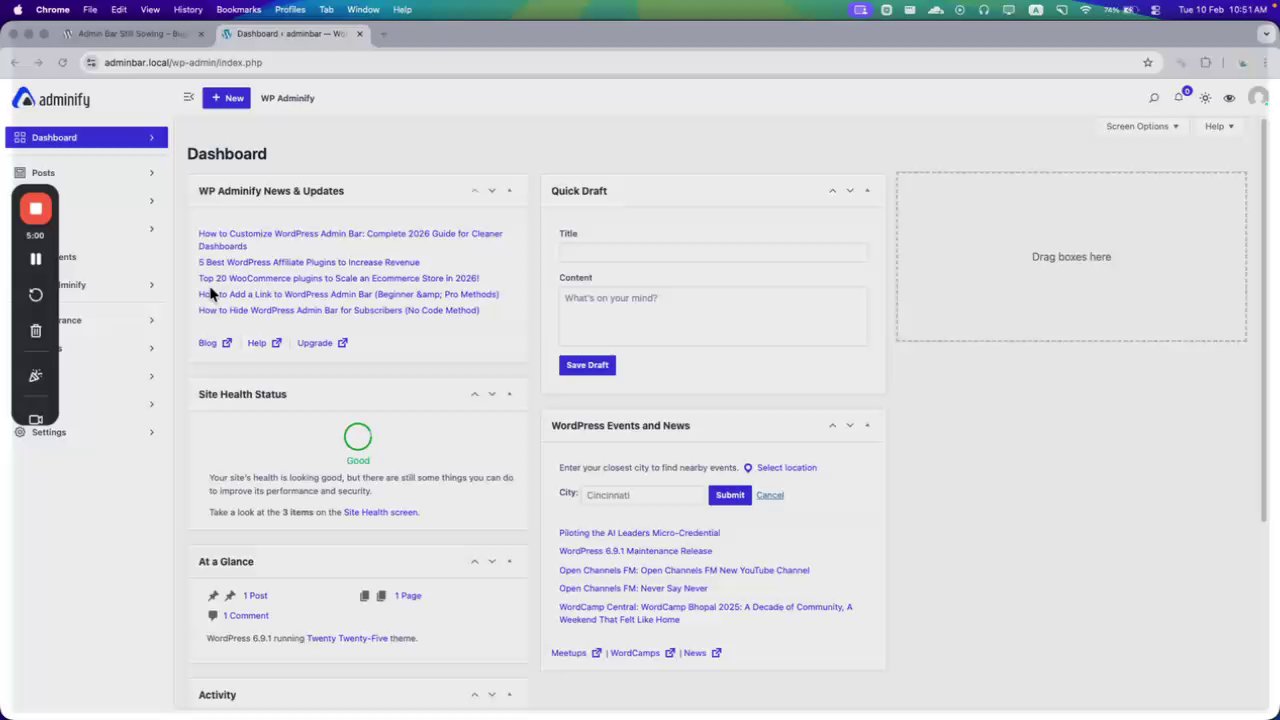Restart the recording with the circular arrow
This screenshot has height=720, width=1280.
coord(36,295)
